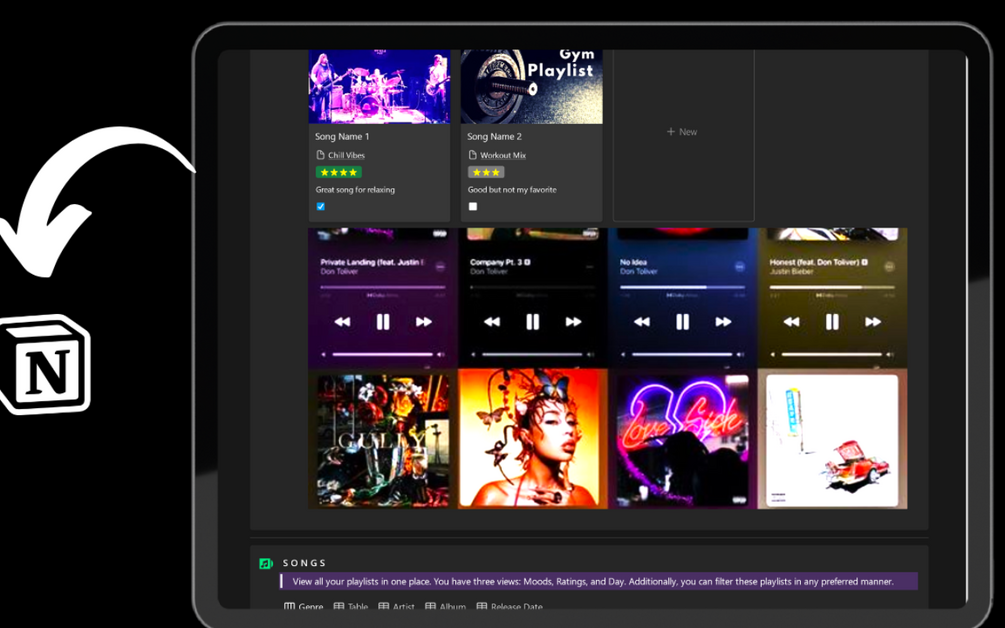The height and width of the screenshot is (628, 1005).
Task: Click the four-star green rating tag
Action: (x=338, y=172)
